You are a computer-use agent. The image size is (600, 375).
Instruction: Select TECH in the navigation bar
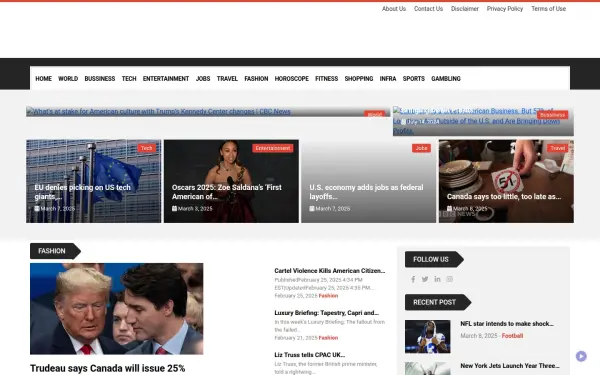[x=129, y=78]
